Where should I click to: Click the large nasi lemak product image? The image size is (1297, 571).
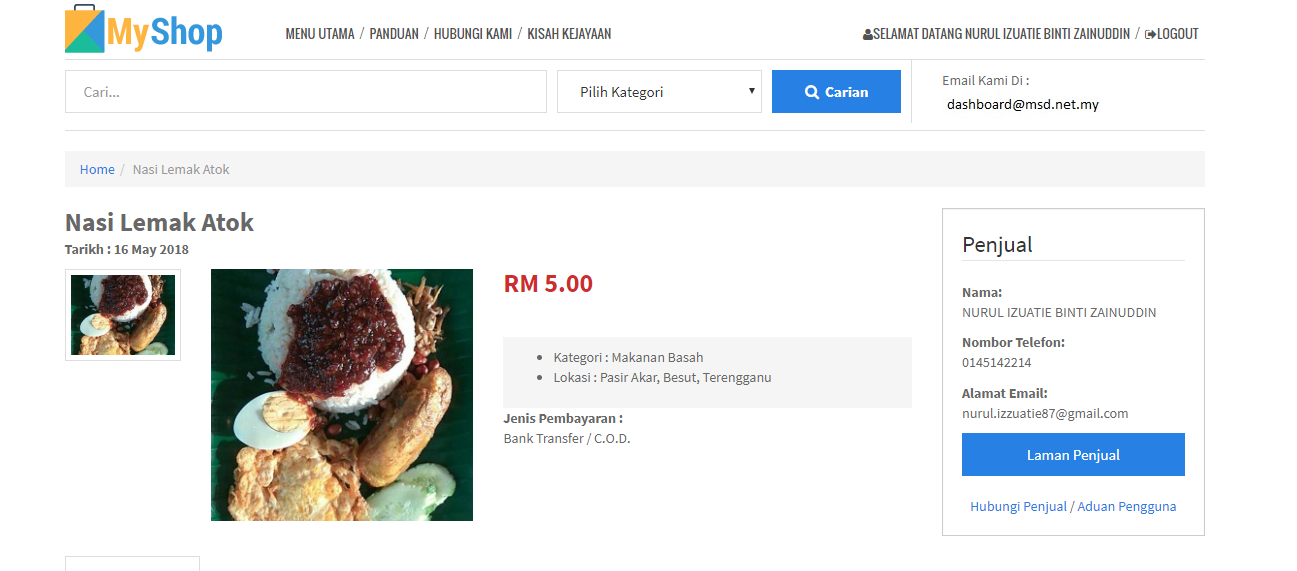pos(342,395)
